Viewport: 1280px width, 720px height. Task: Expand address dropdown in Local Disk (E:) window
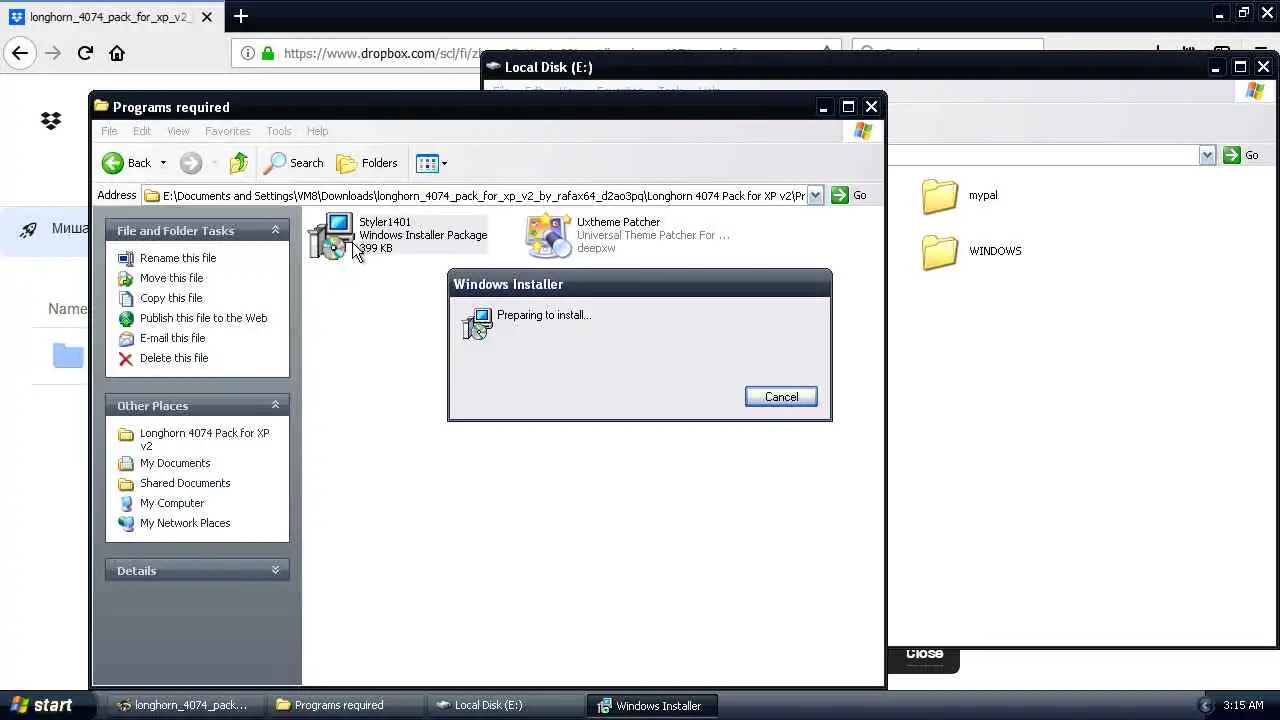(1207, 155)
